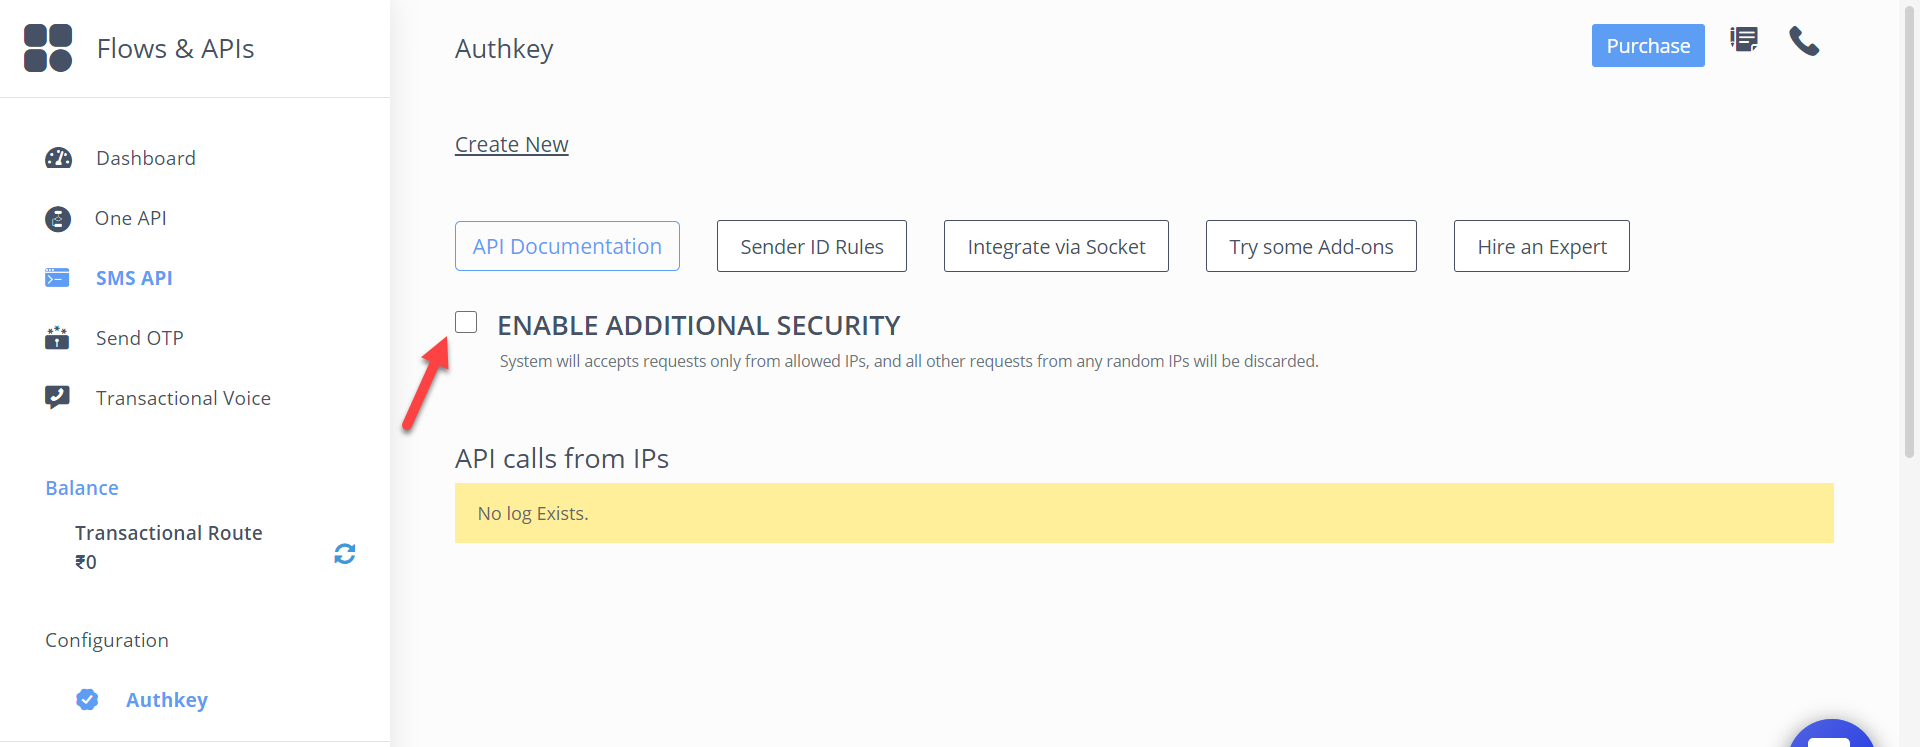Image resolution: width=1920 pixels, height=747 pixels.
Task: Click the page vertical scrollbar
Action: click(x=1910, y=230)
